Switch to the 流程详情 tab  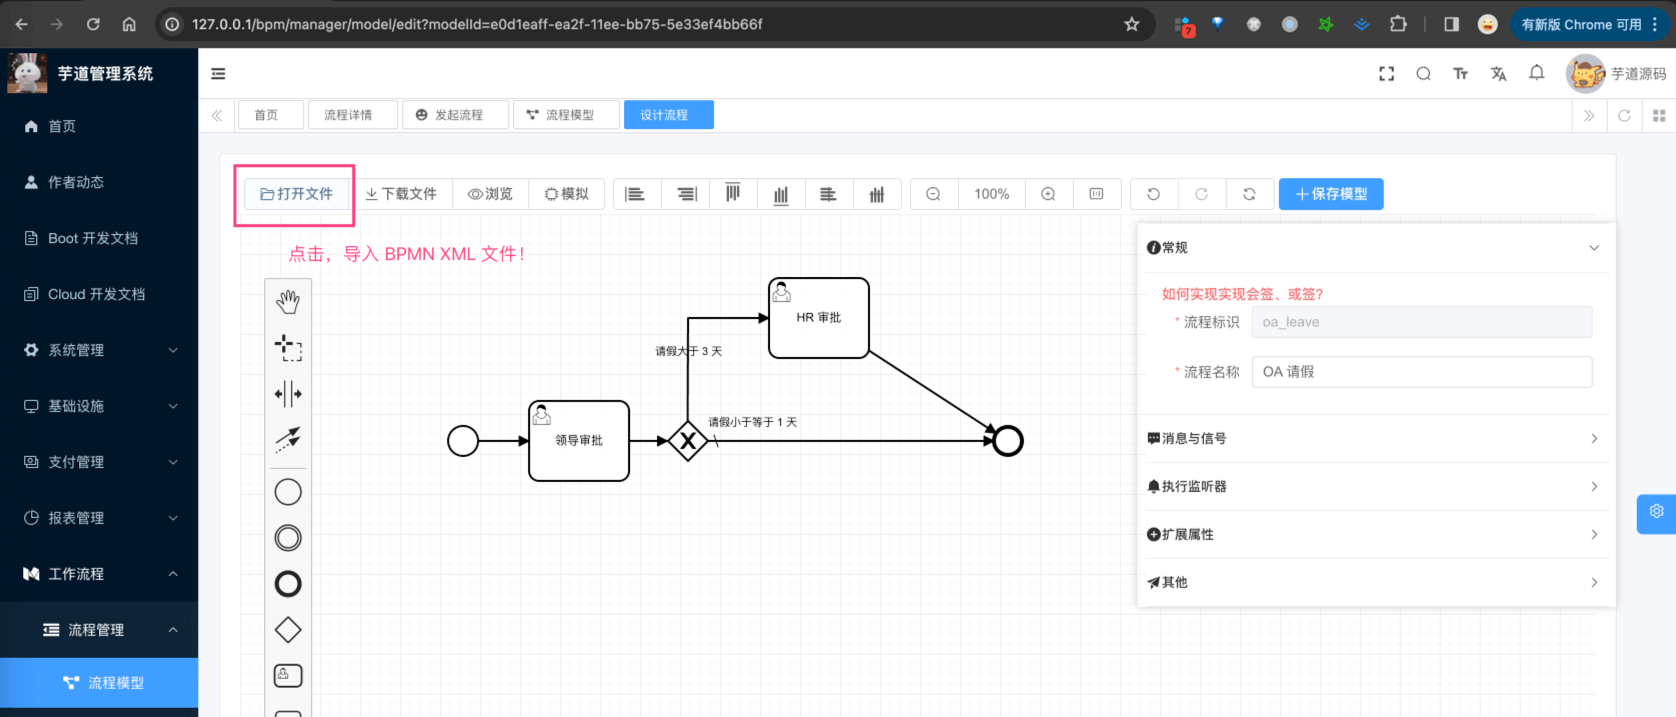[348, 115]
